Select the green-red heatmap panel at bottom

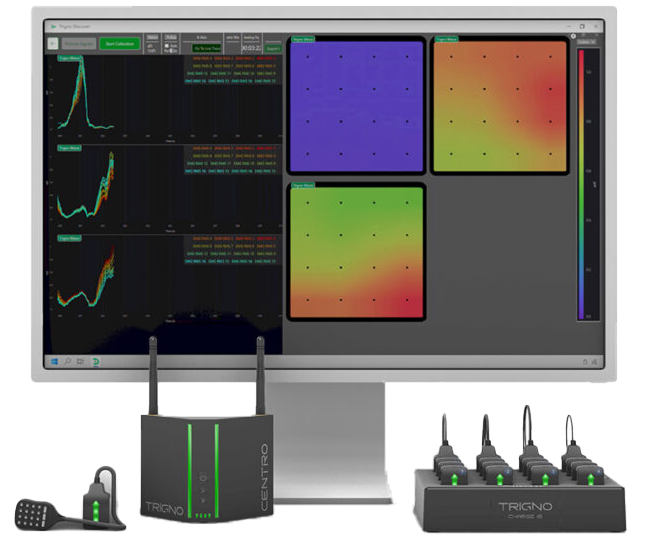click(x=356, y=252)
